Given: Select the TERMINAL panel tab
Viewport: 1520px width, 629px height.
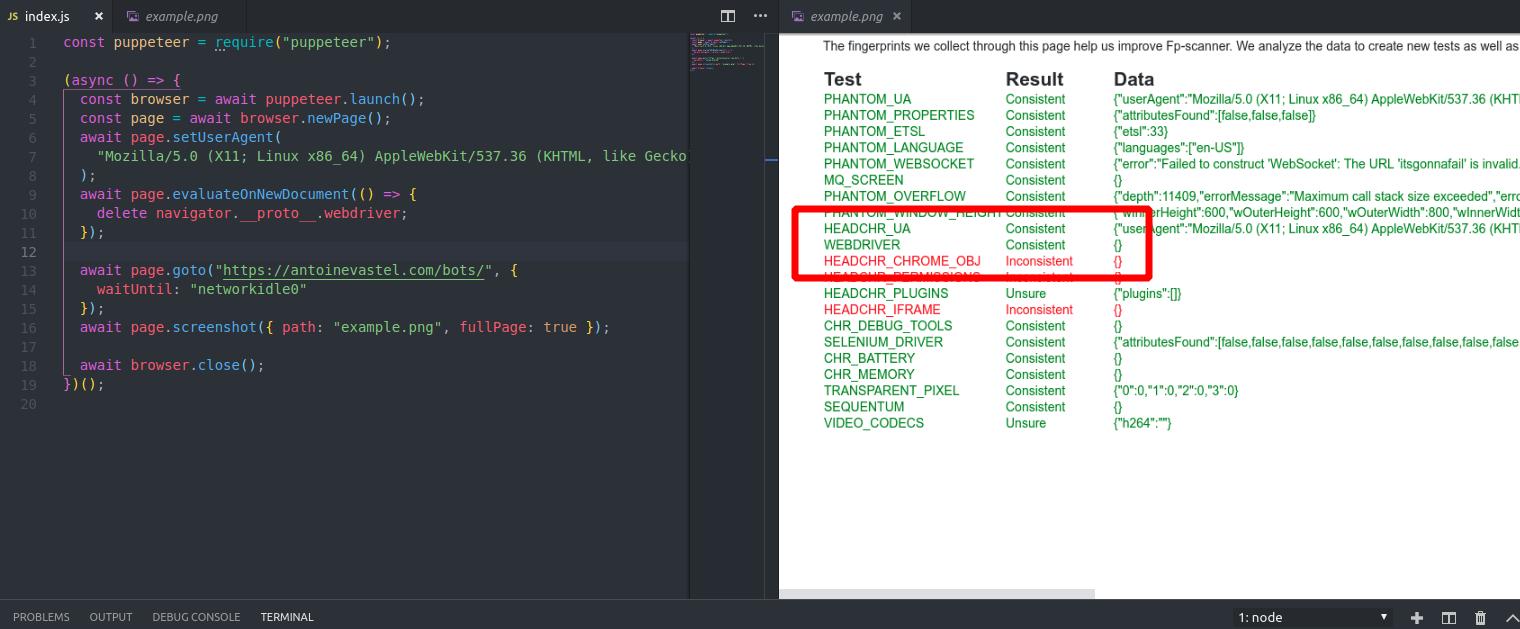Looking at the screenshot, I should 287,617.
